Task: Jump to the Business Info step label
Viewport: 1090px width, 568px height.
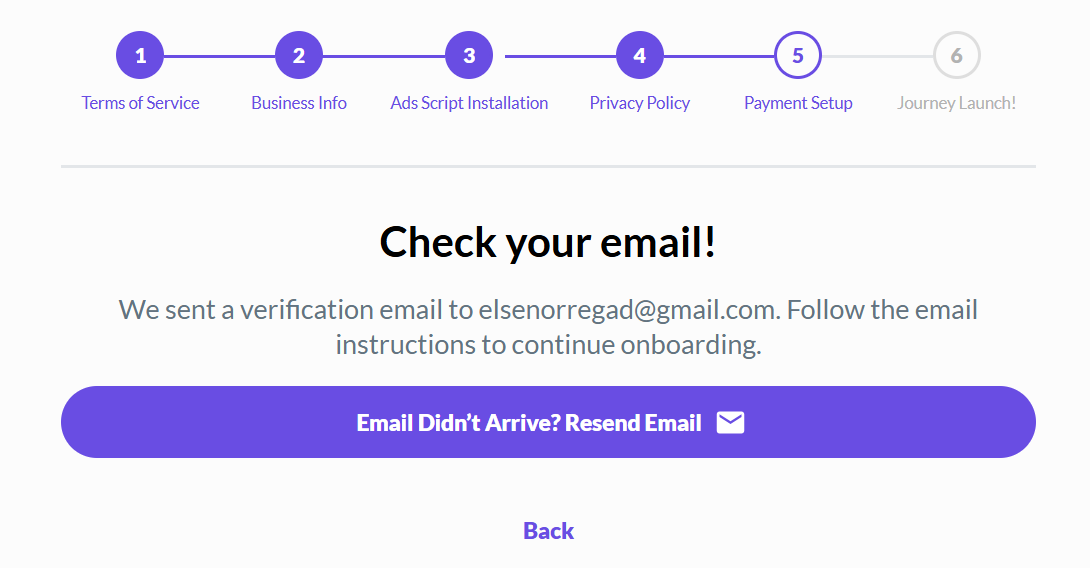Action: click(299, 103)
